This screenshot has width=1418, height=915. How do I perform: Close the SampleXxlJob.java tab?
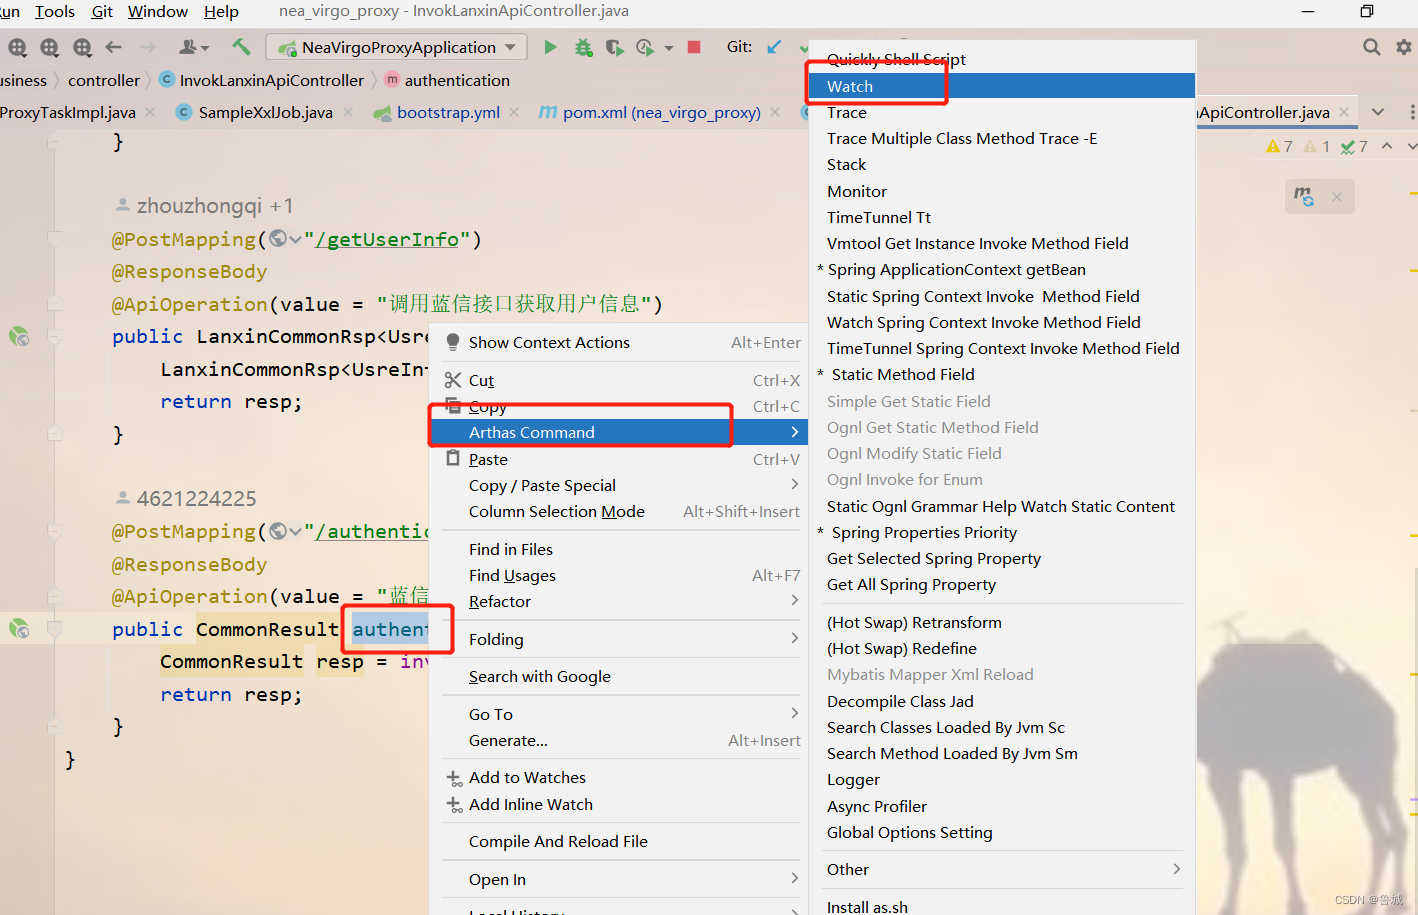click(x=348, y=112)
